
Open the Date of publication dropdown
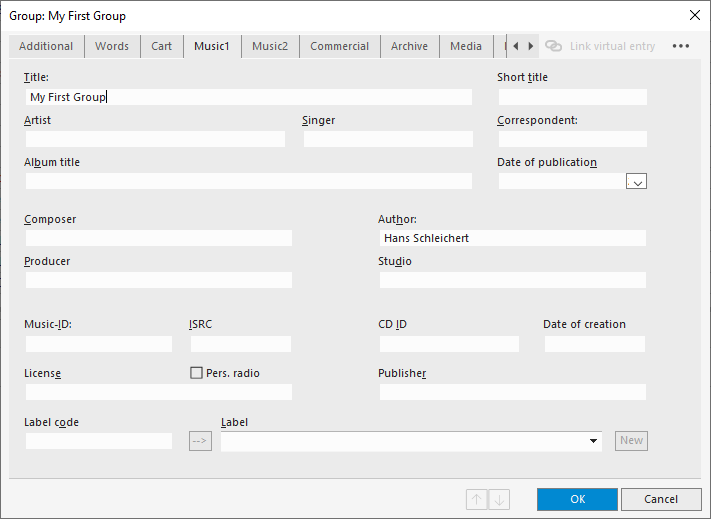(x=637, y=181)
